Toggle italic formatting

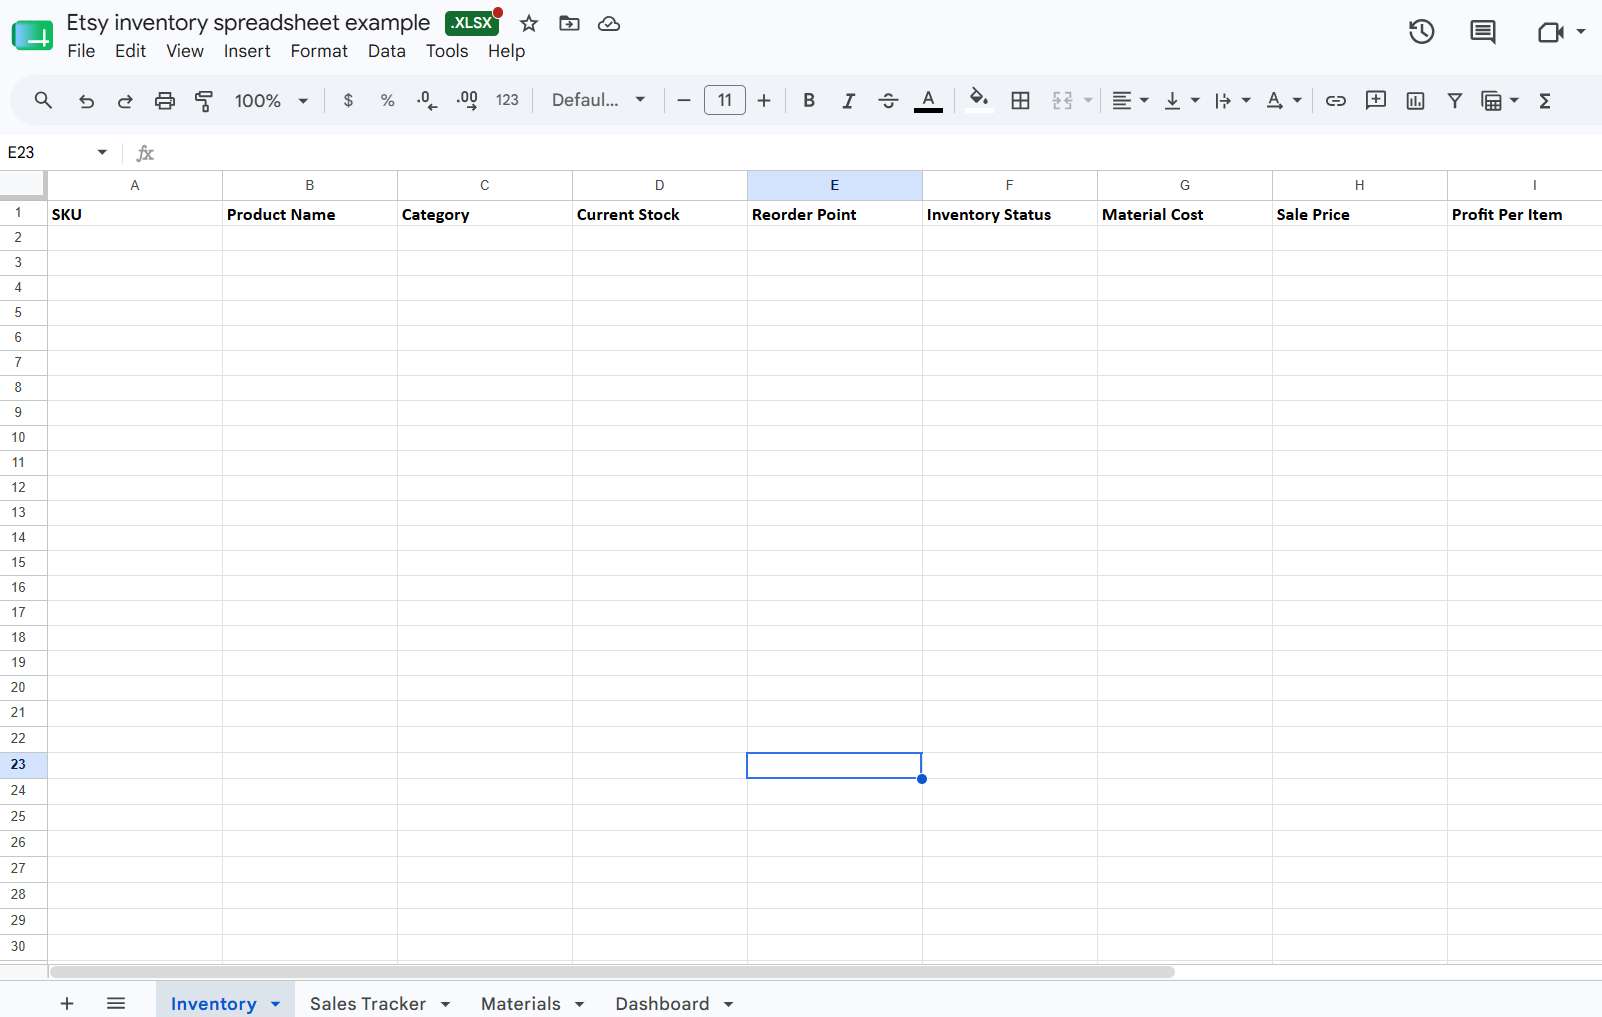pos(848,100)
